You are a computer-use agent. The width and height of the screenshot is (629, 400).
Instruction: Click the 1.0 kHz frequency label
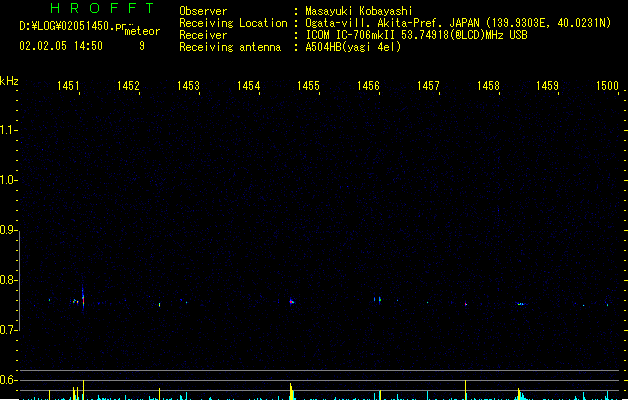click(7, 180)
